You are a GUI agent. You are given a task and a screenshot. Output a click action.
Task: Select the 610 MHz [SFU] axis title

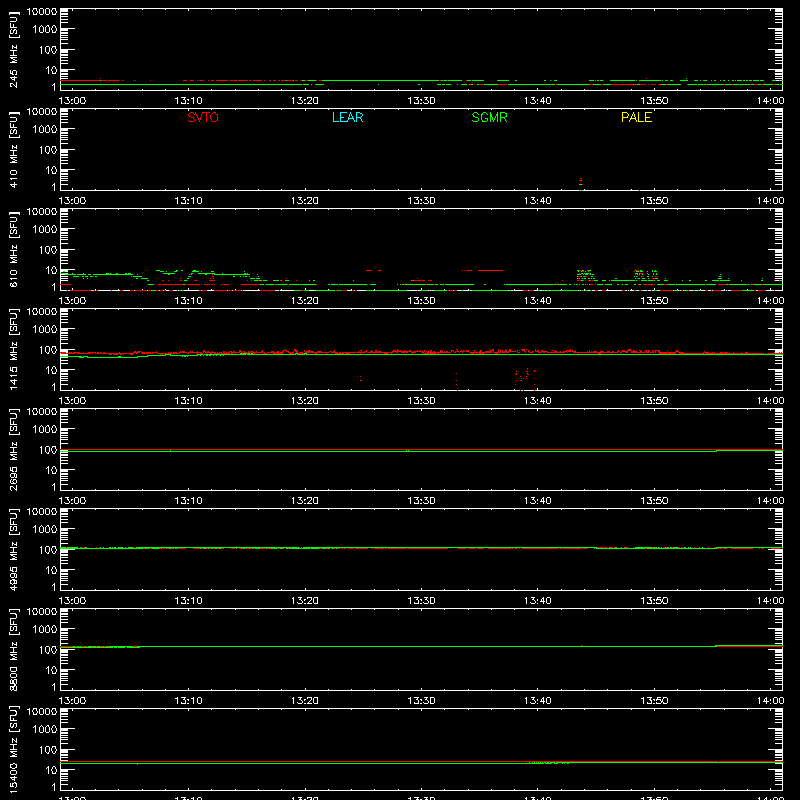(13, 250)
